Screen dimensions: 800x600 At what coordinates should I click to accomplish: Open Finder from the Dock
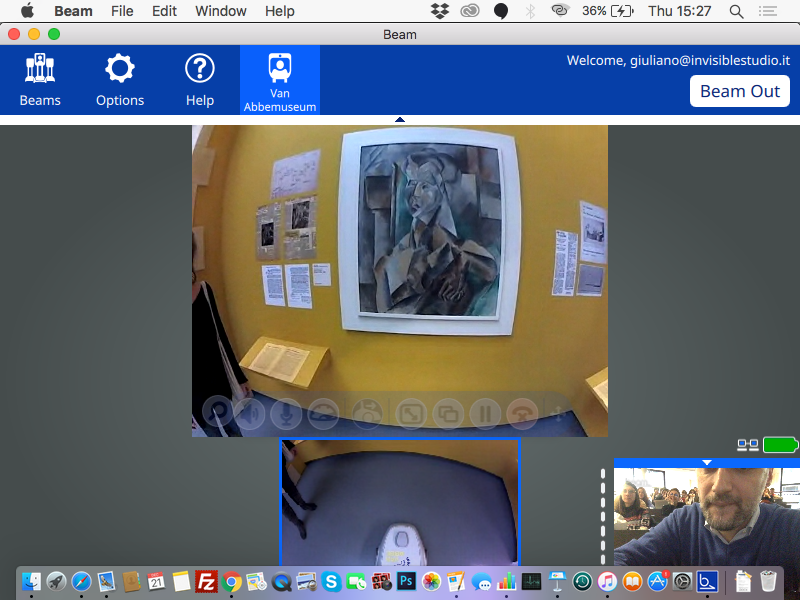coord(32,581)
